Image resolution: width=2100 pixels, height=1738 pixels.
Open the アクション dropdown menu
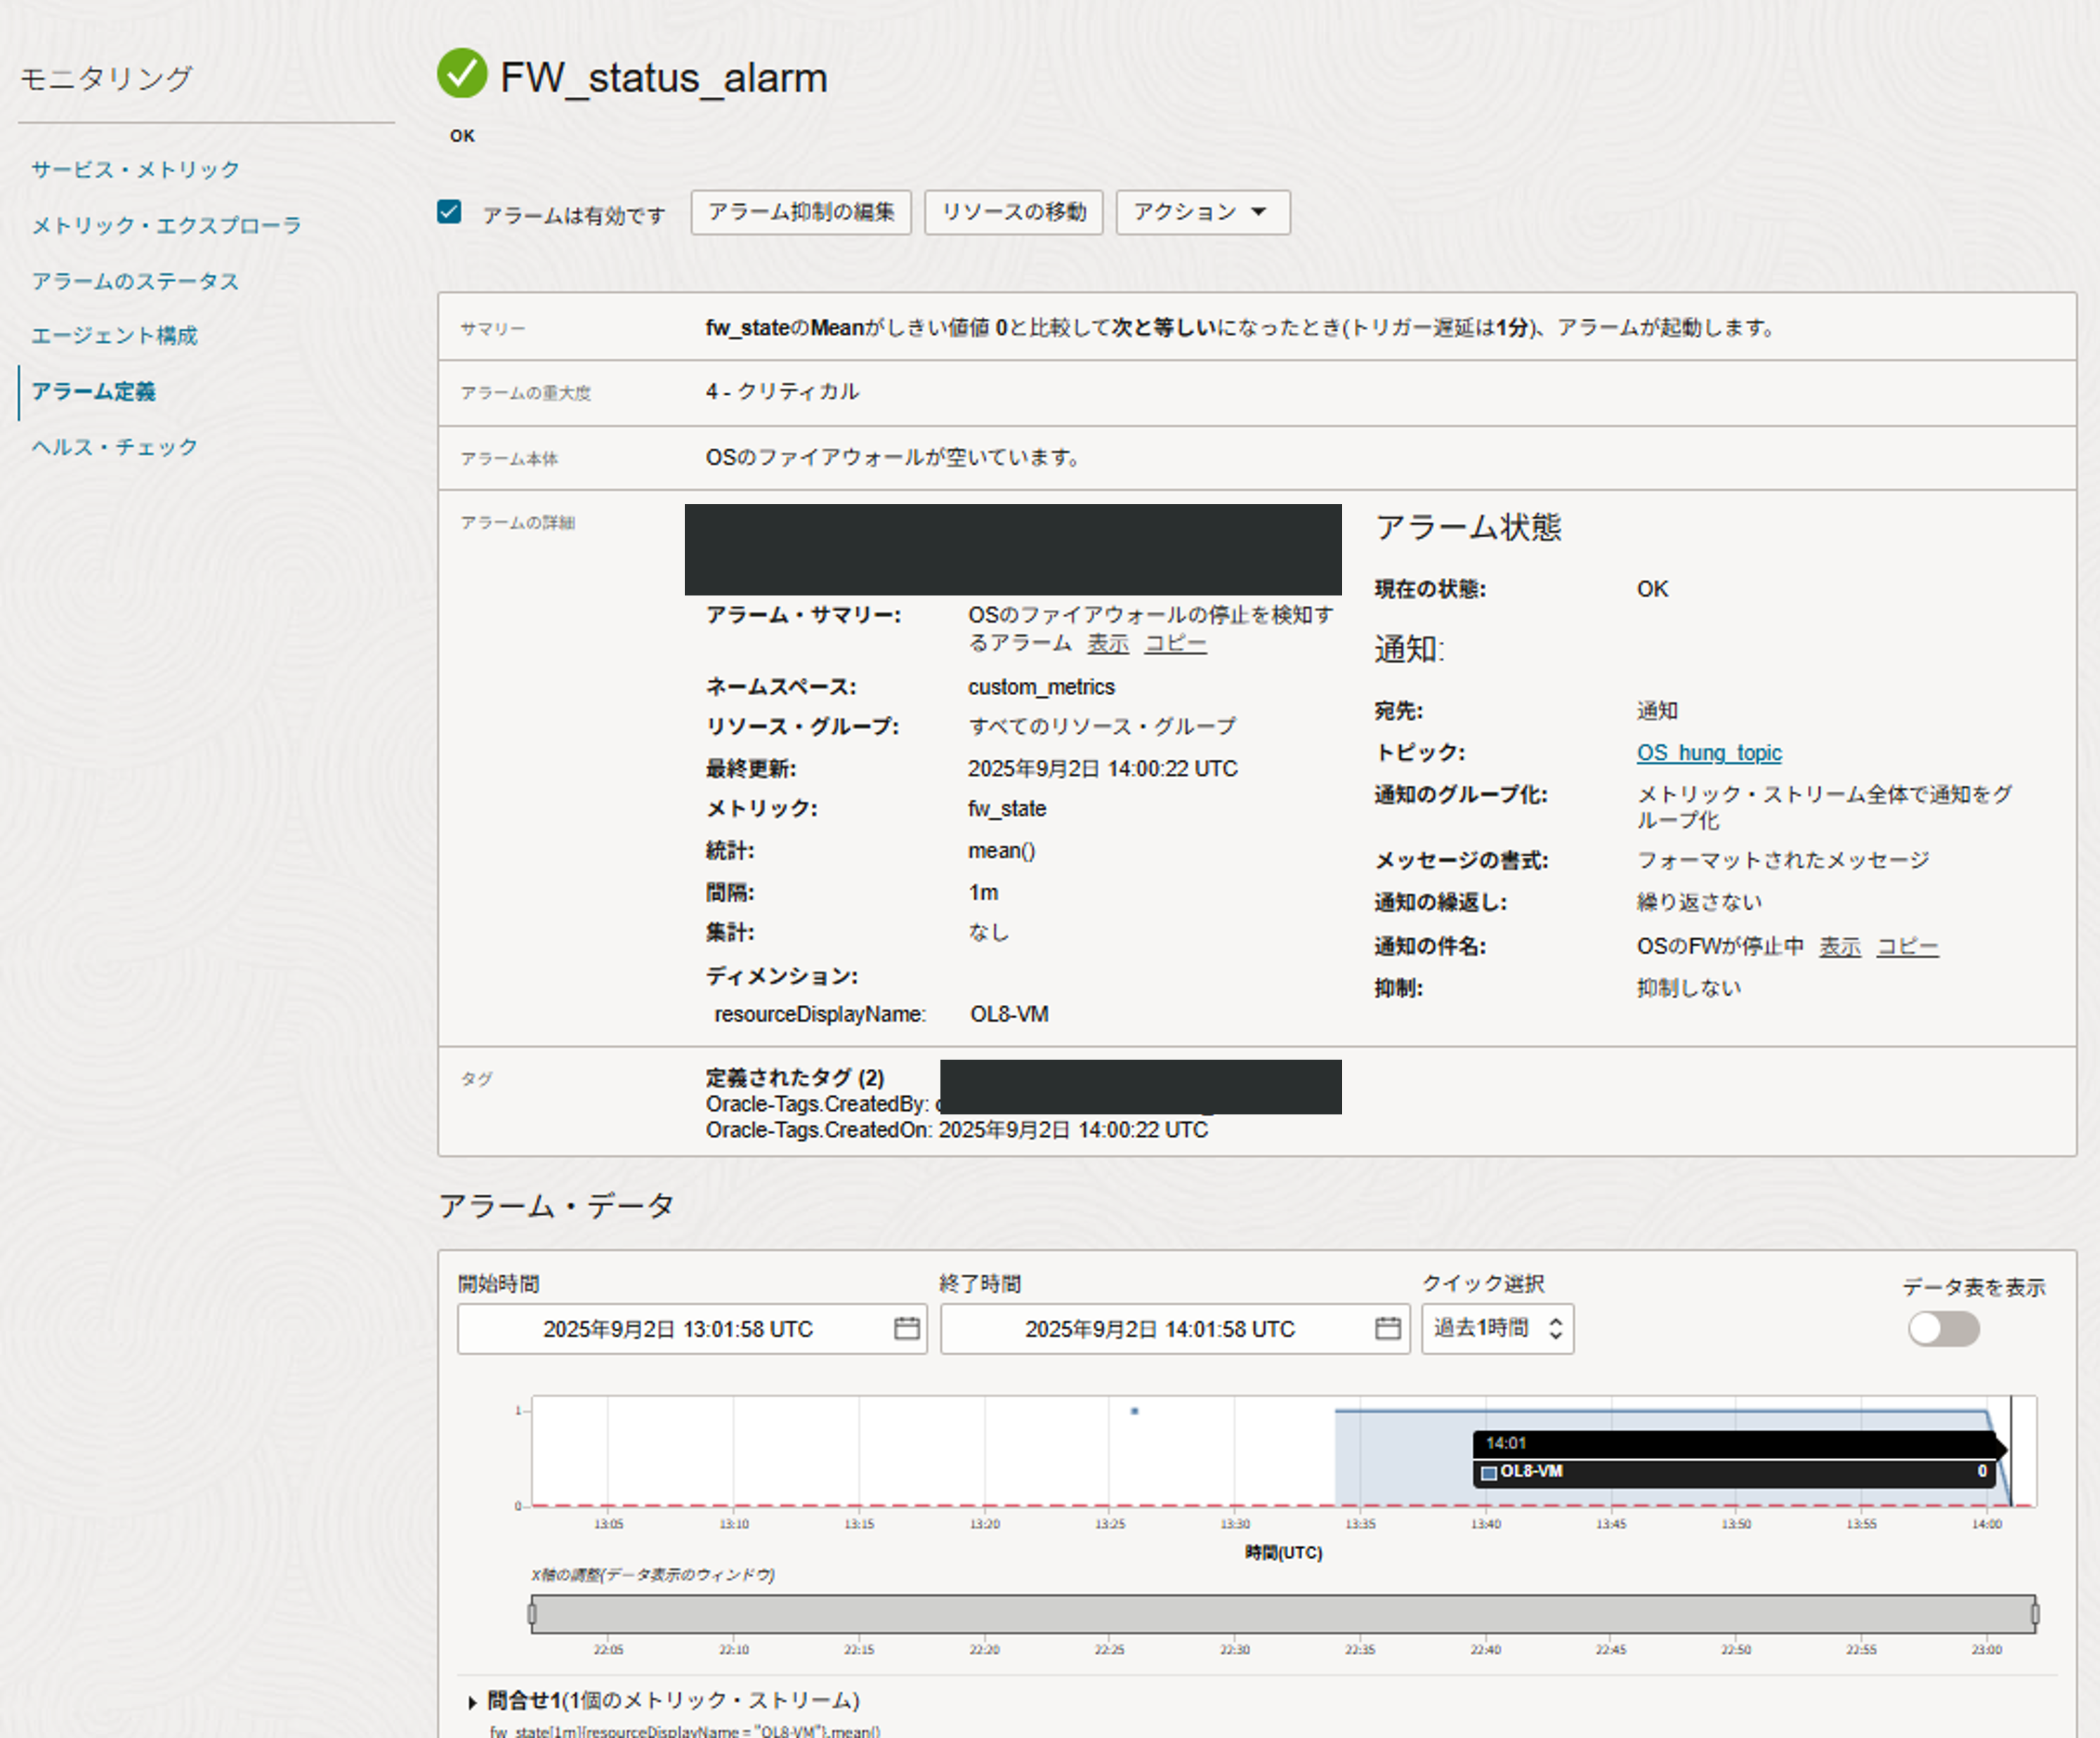[1202, 212]
